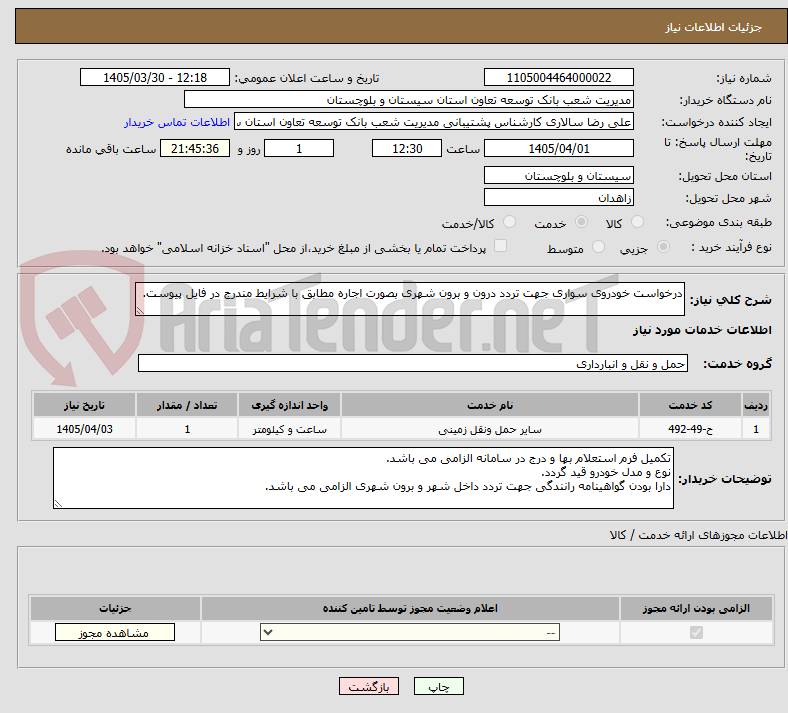Viewport: 788px width, 713px height.
Task: Click the زاهدان city field
Action: (x=558, y=197)
